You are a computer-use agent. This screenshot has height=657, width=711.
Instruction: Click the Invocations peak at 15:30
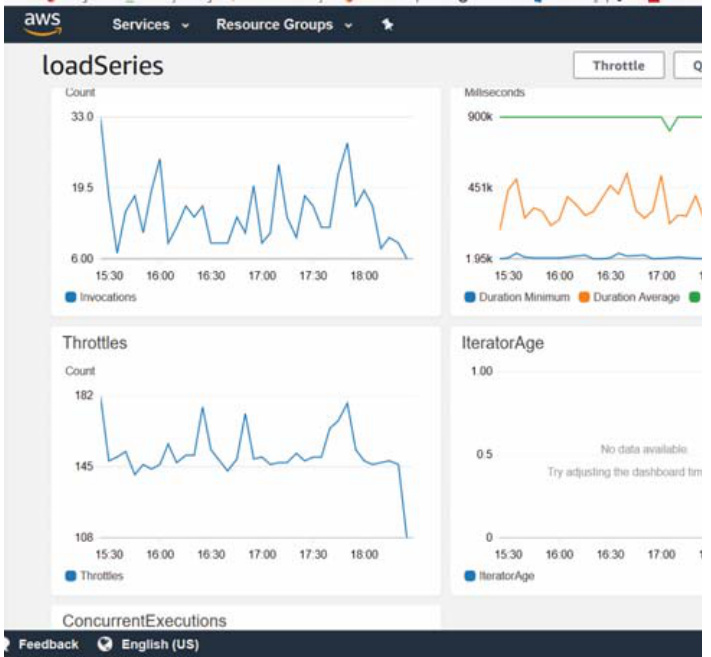(101, 119)
